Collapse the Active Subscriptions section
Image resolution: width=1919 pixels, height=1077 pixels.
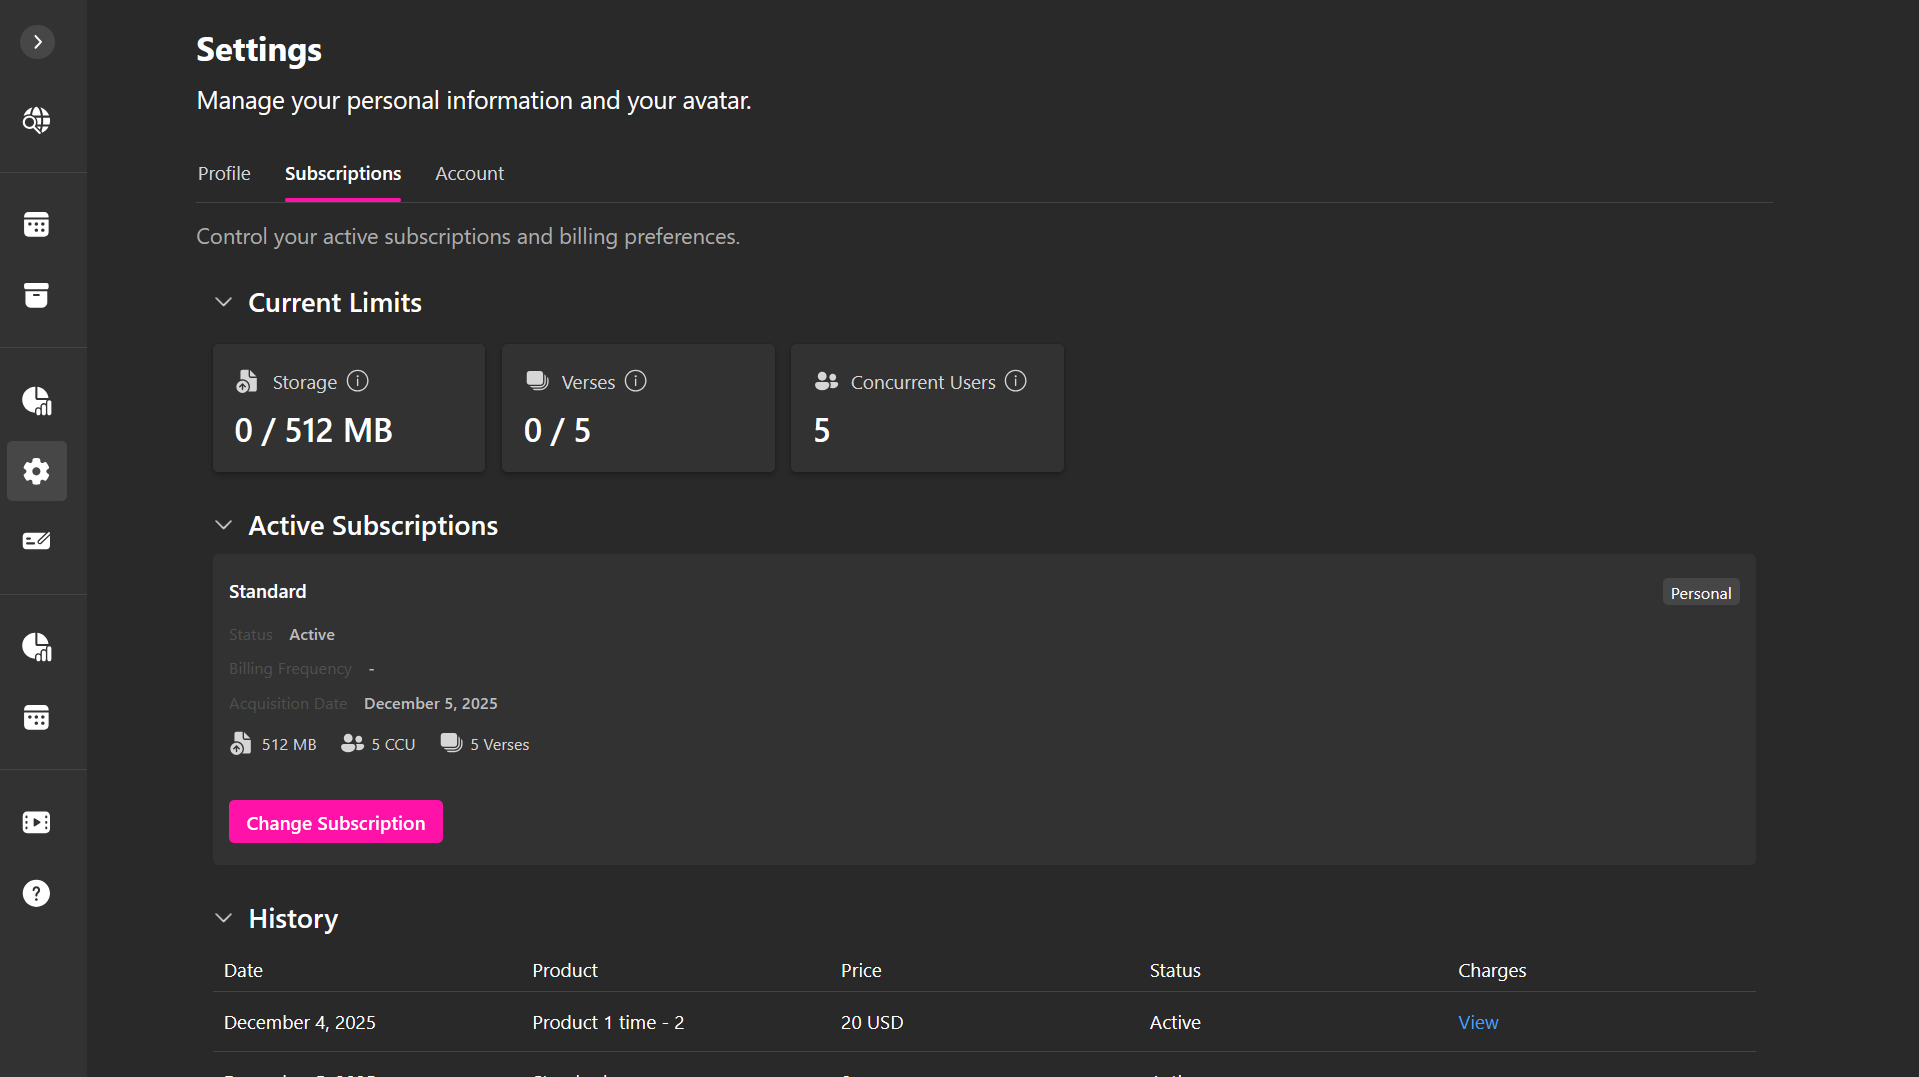click(x=224, y=525)
